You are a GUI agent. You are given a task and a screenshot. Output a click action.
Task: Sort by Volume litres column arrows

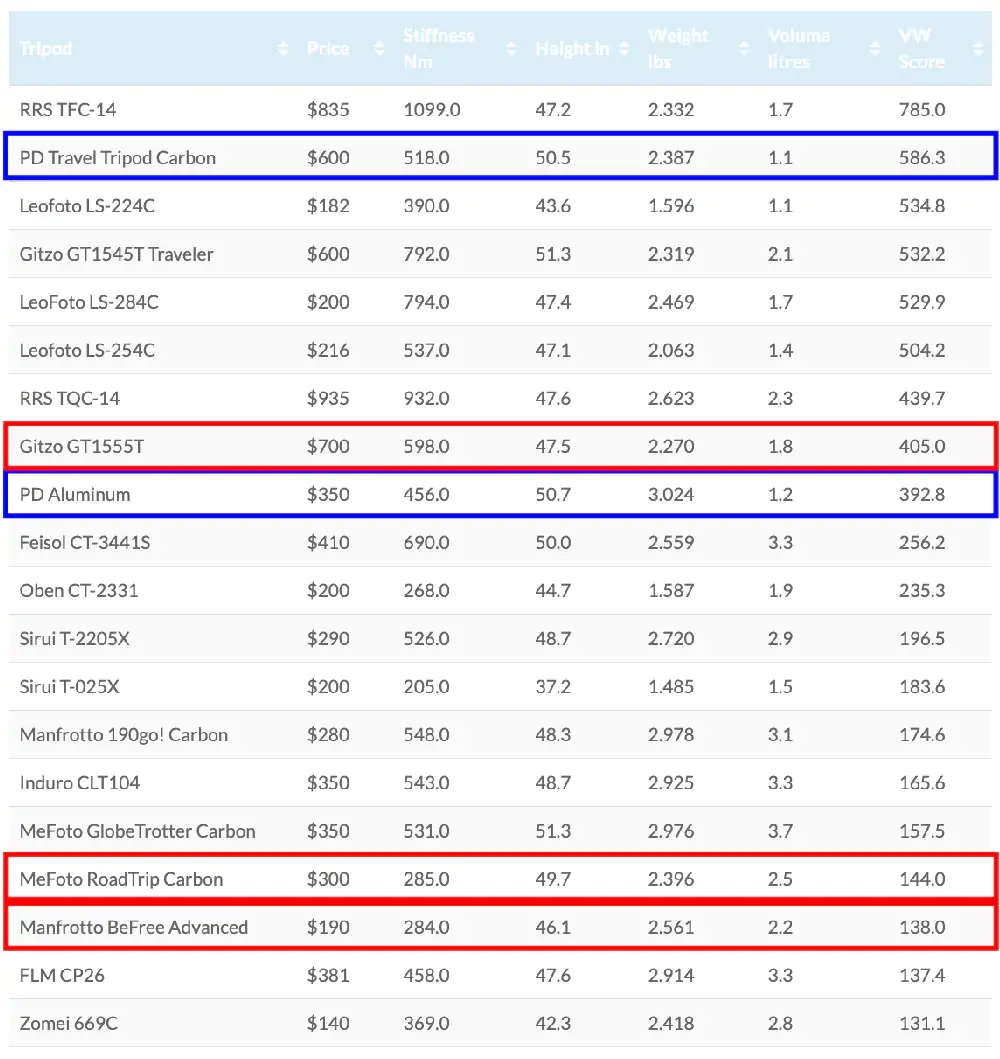tap(874, 49)
